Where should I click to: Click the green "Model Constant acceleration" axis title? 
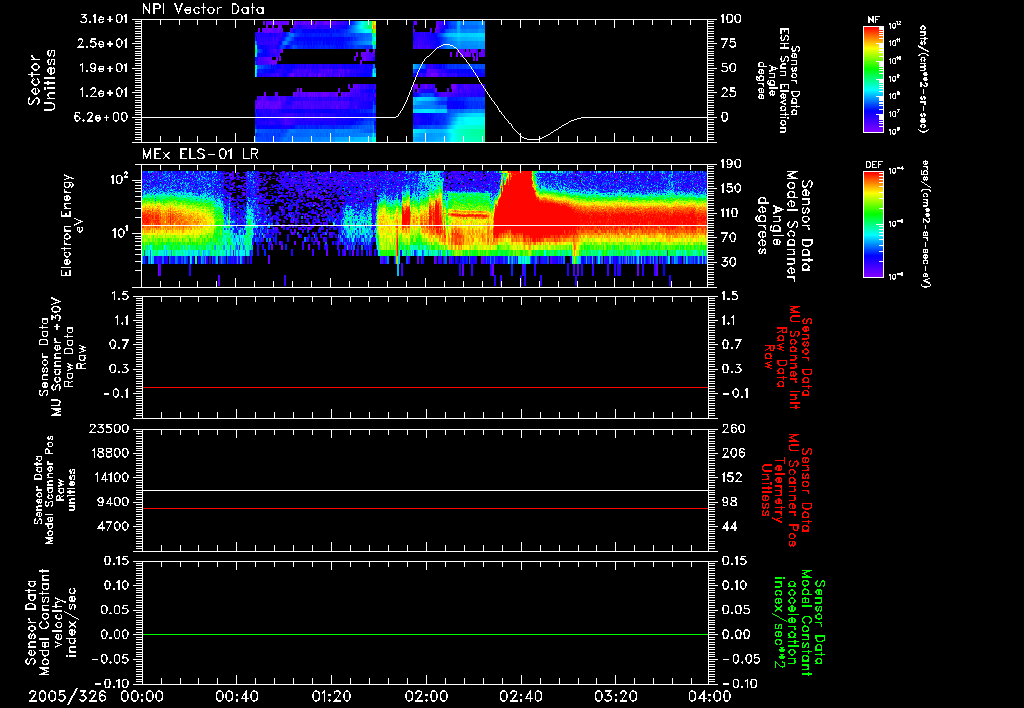click(800, 622)
